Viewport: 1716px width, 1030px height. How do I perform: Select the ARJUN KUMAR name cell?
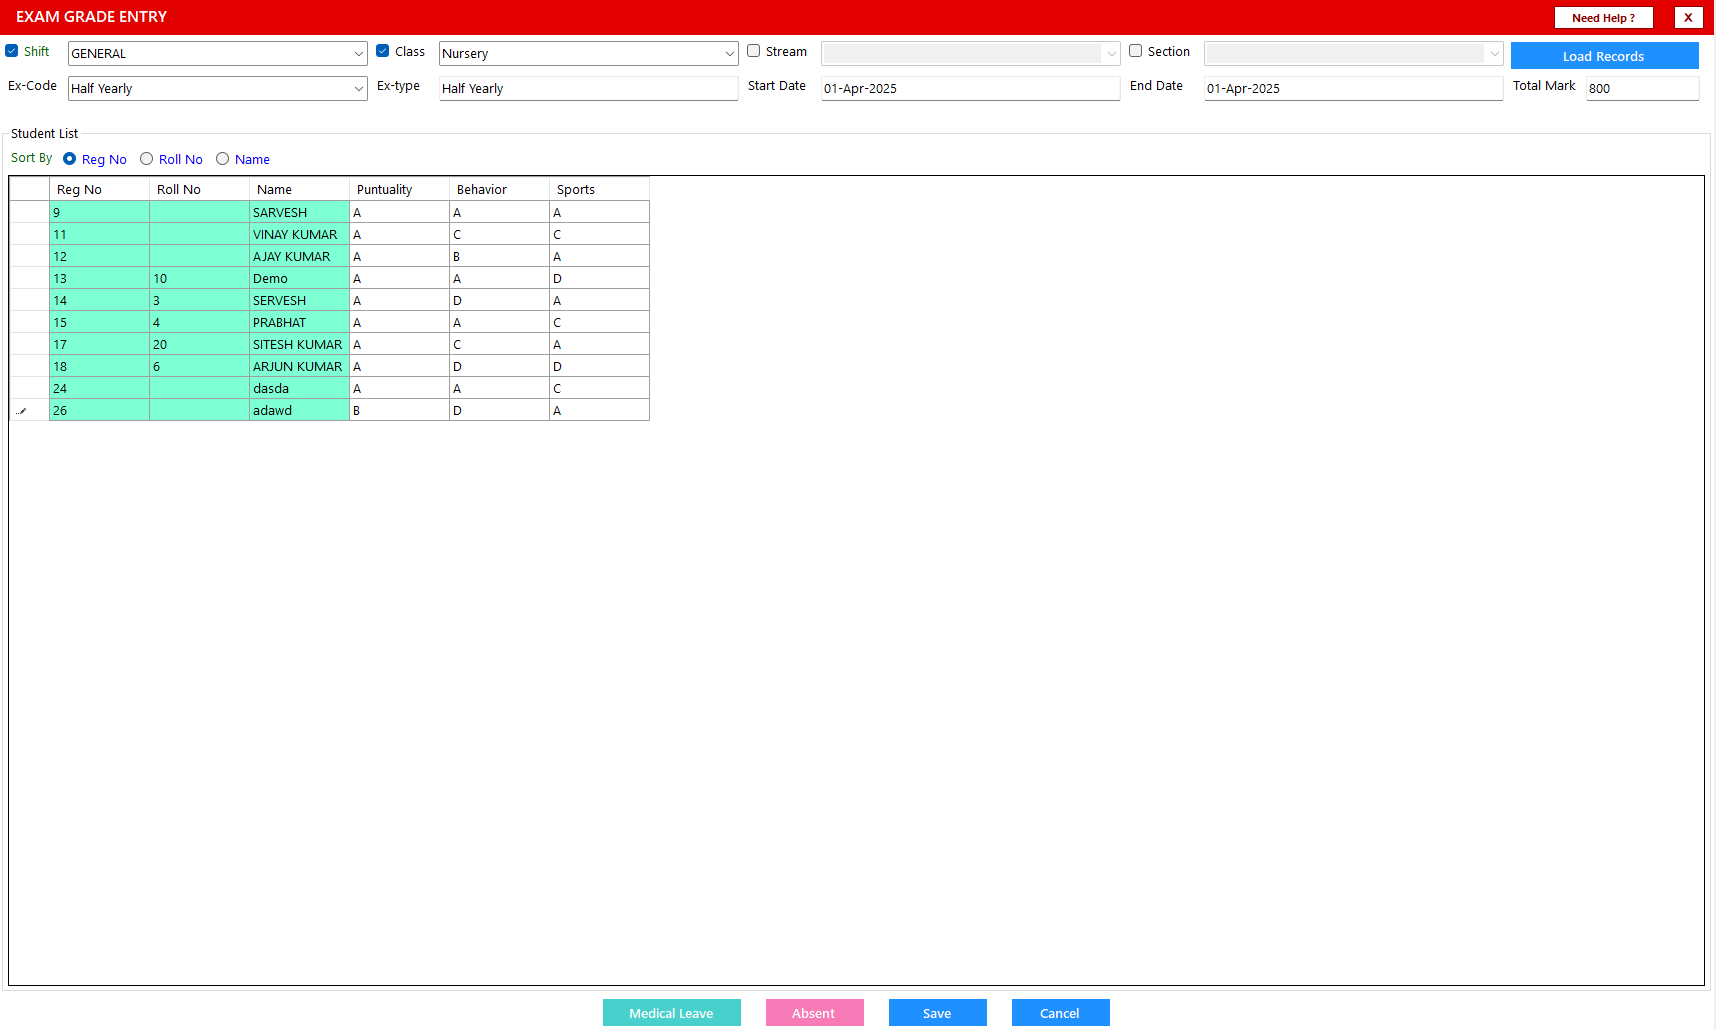point(300,366)
